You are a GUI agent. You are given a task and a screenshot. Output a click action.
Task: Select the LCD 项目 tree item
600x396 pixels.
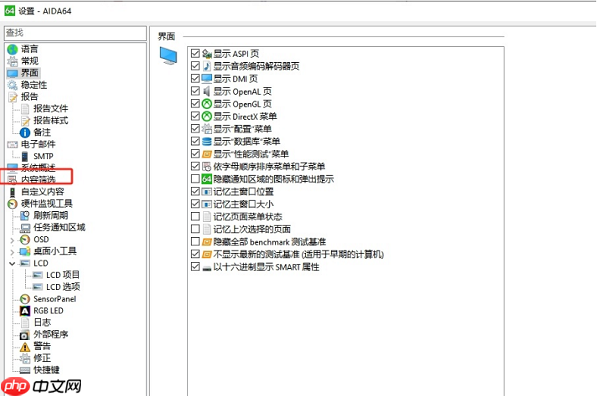point(63,275)
